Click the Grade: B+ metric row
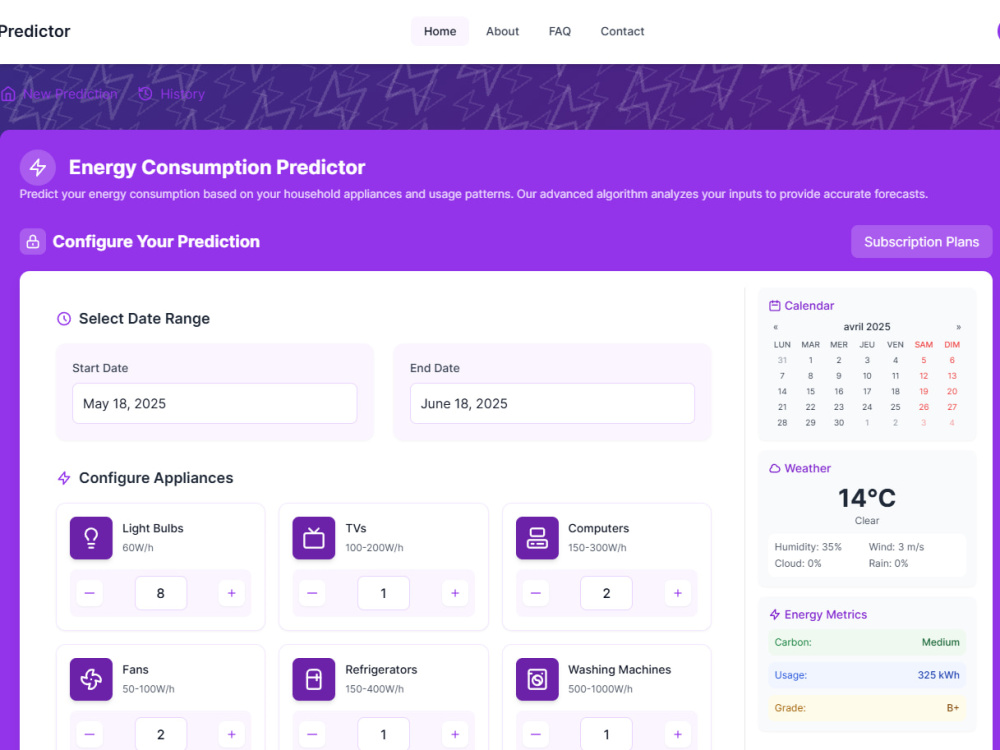The width and height of the screenshot is (1000, 750). [x=867, y=708]
